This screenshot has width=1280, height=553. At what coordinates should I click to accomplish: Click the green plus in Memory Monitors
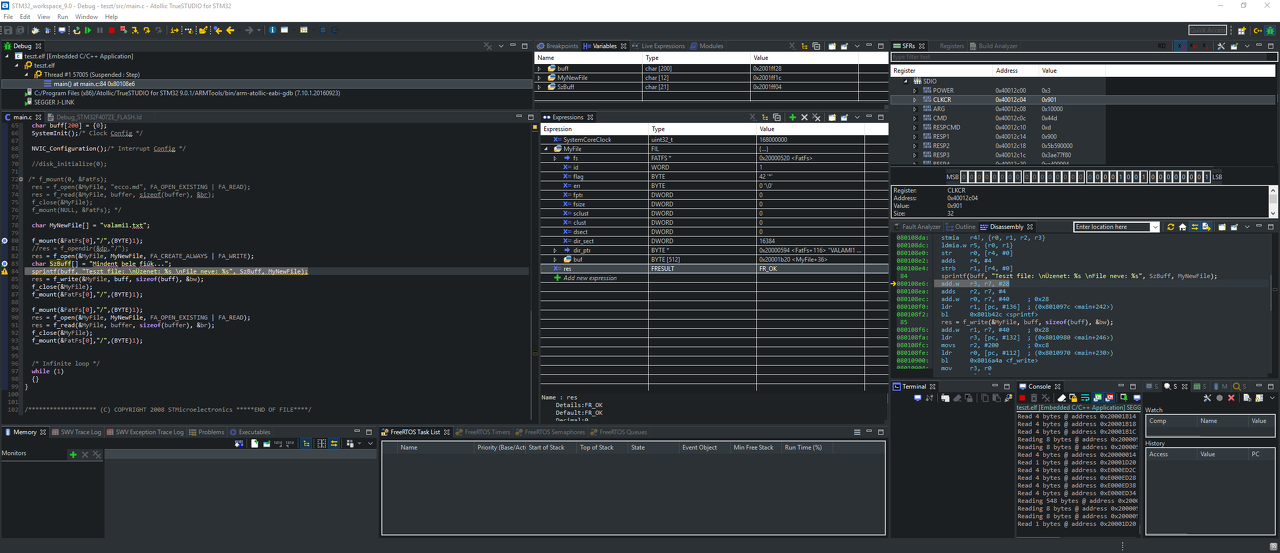[73, 454]
